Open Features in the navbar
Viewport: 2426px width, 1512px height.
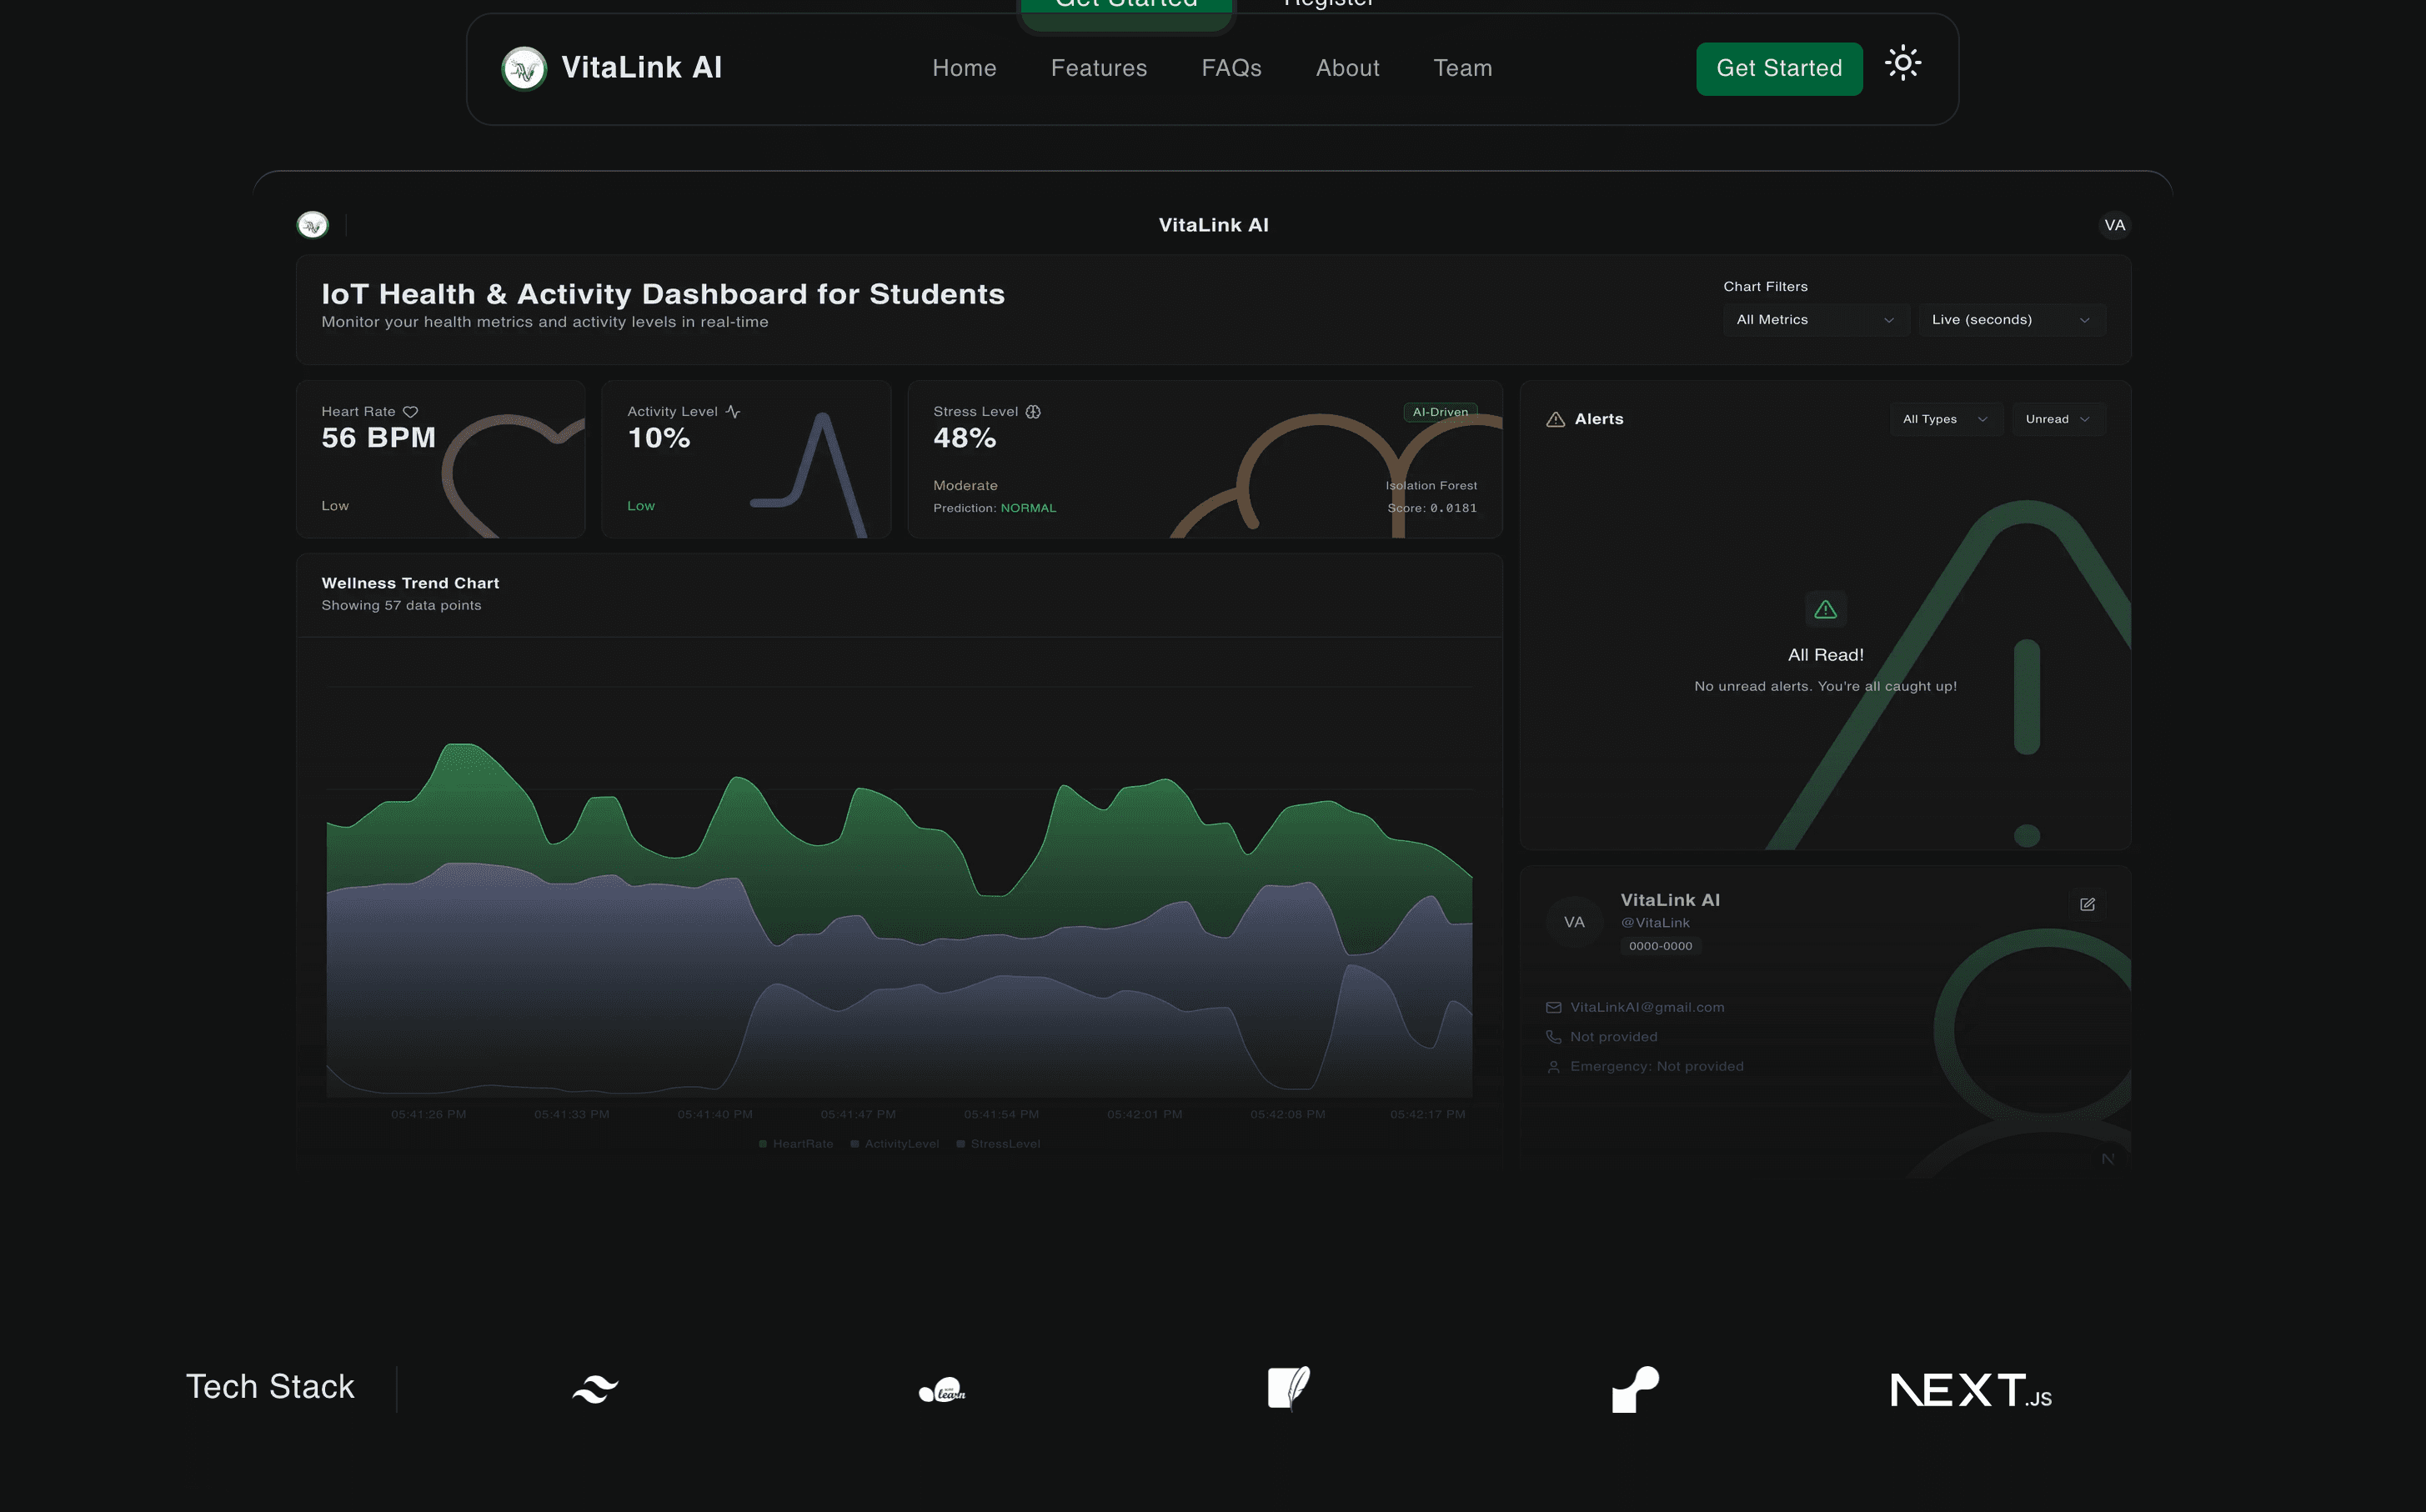point(1098,68)
